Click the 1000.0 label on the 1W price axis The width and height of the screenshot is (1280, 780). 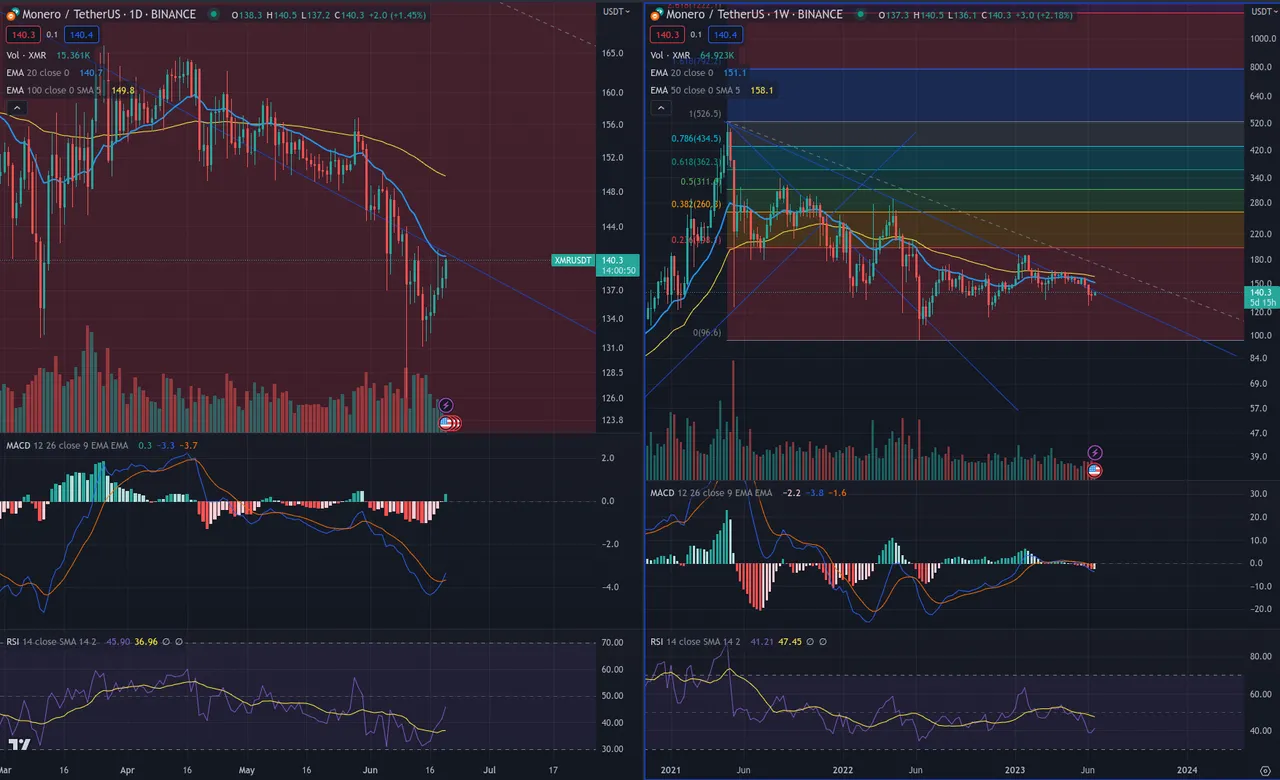pyautogui.click(x=1261, y=39)
